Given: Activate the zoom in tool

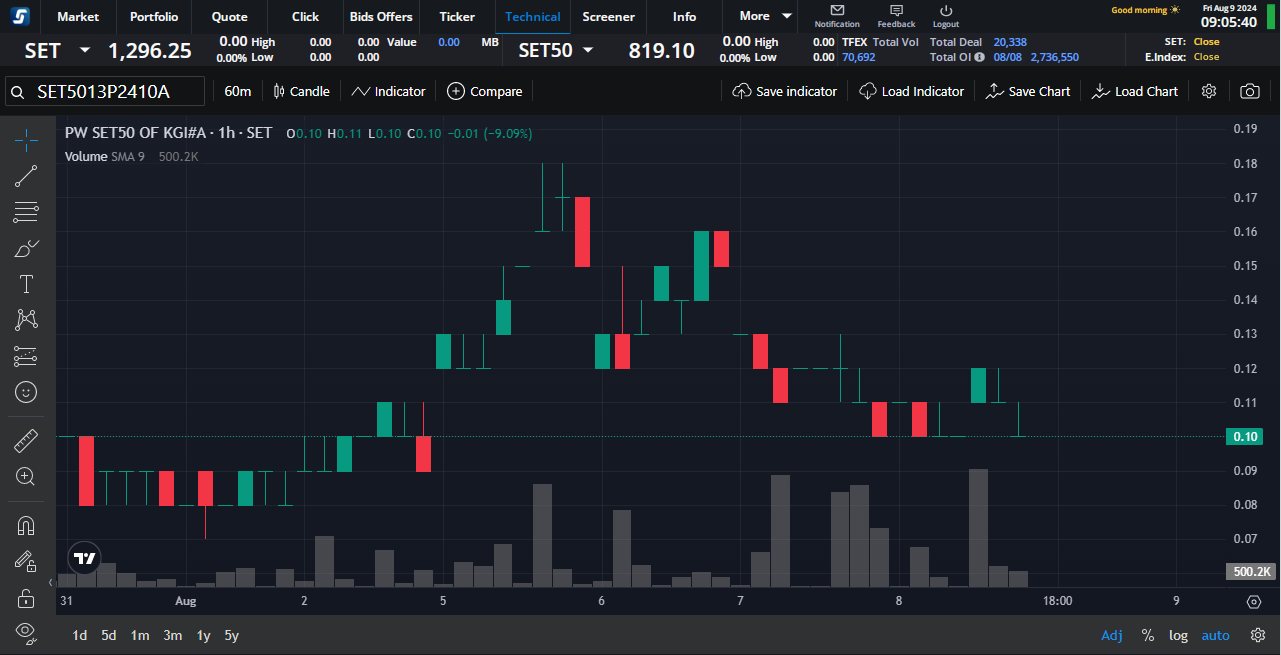Looking at the screenshot, I should click(26, 476).
